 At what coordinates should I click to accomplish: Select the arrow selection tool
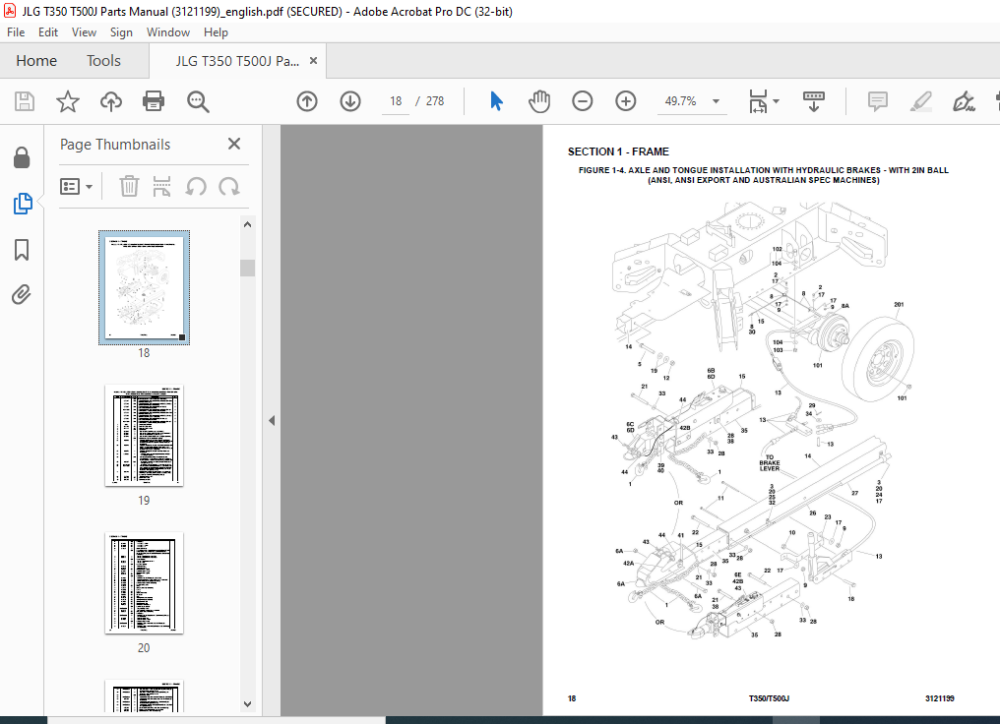pos(496,101)
